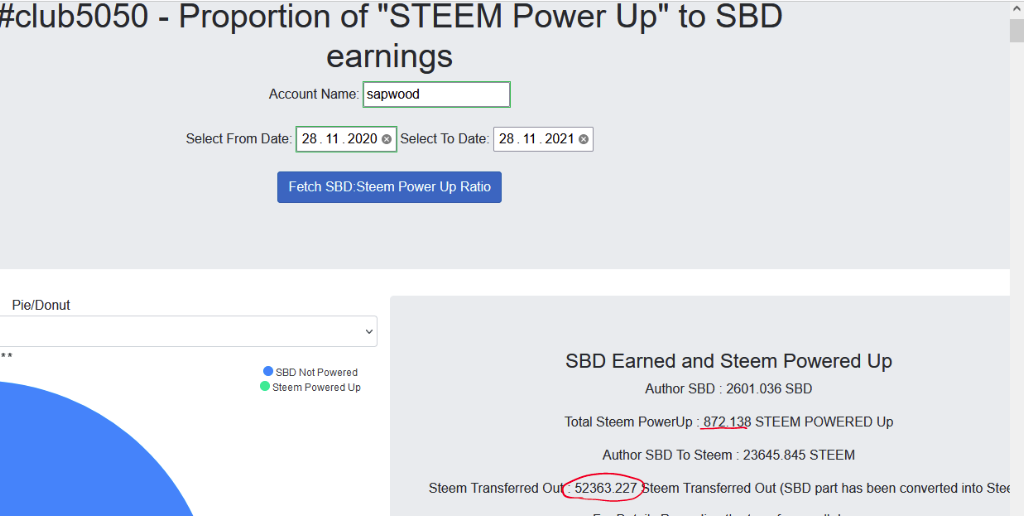Toggle the Steem Powered Up legend label
The width and height of the screenshot is (1024, 516).
(x=316, y=387)
